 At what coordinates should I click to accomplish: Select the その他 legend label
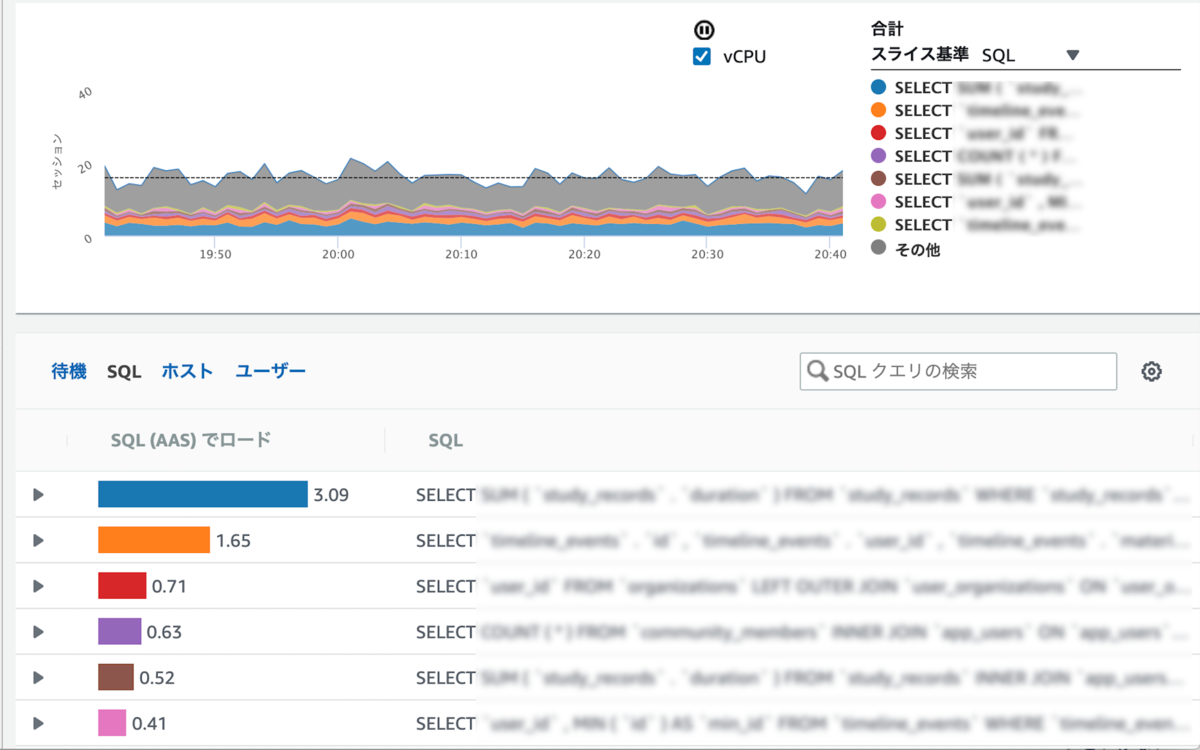[917, 249]
